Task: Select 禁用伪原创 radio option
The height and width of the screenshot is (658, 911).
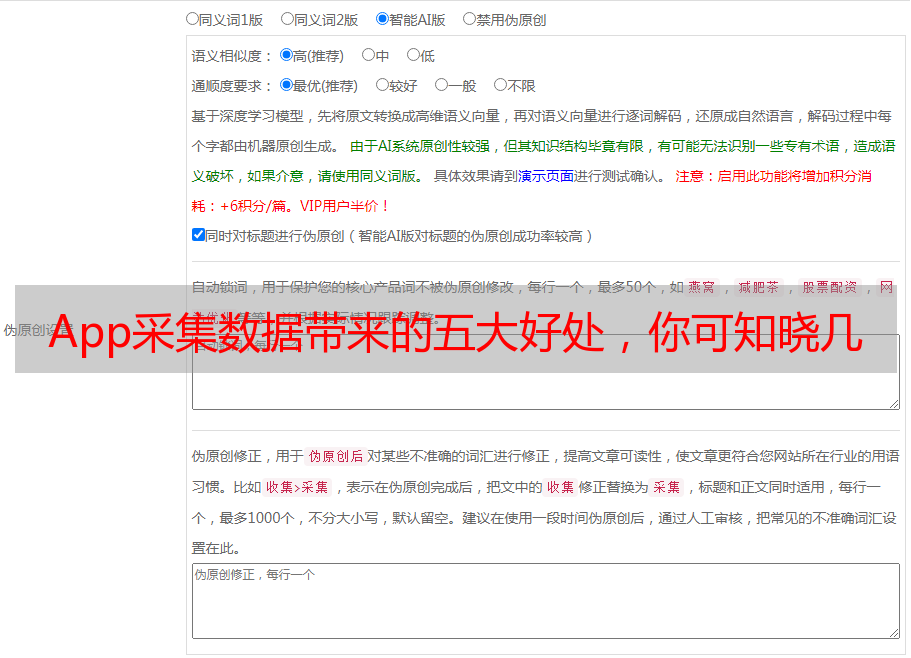Action: pyautogui.click(x=469, y=19)
